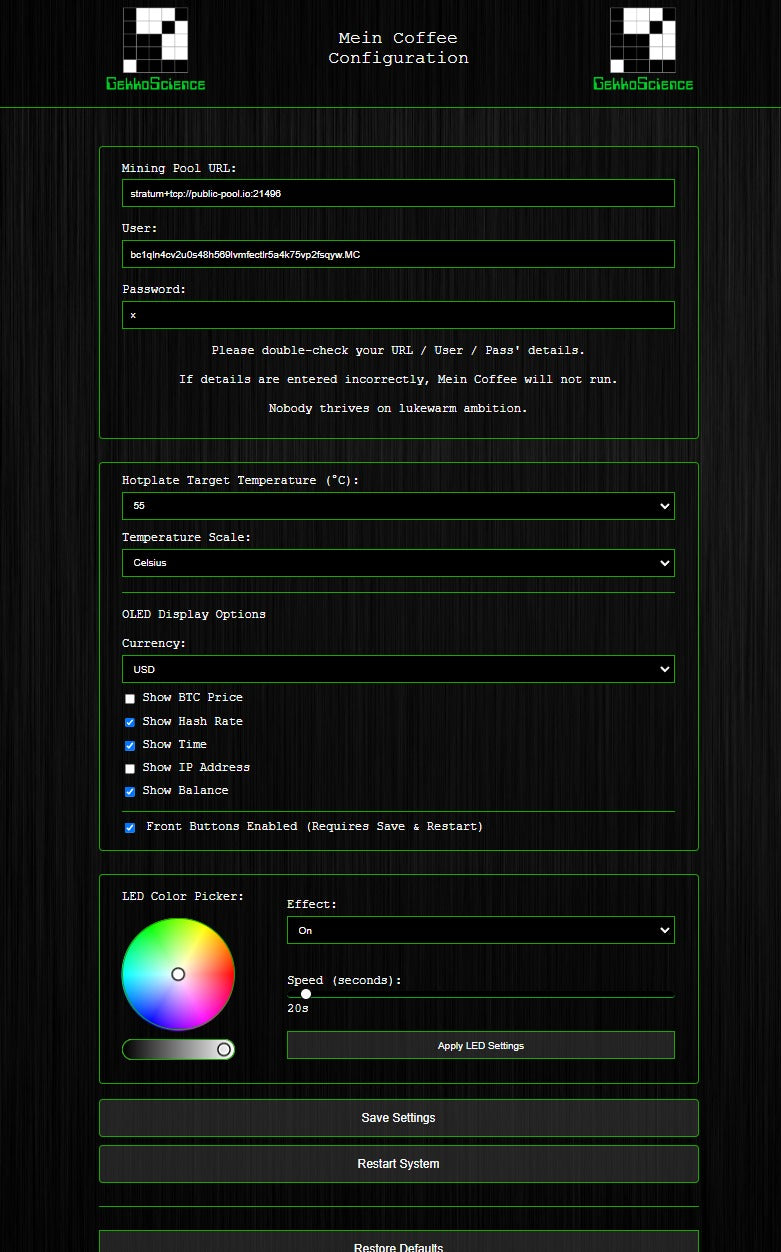
Task: Uncheck the Show Hash Rate option
Action: (x=130, y=722)
